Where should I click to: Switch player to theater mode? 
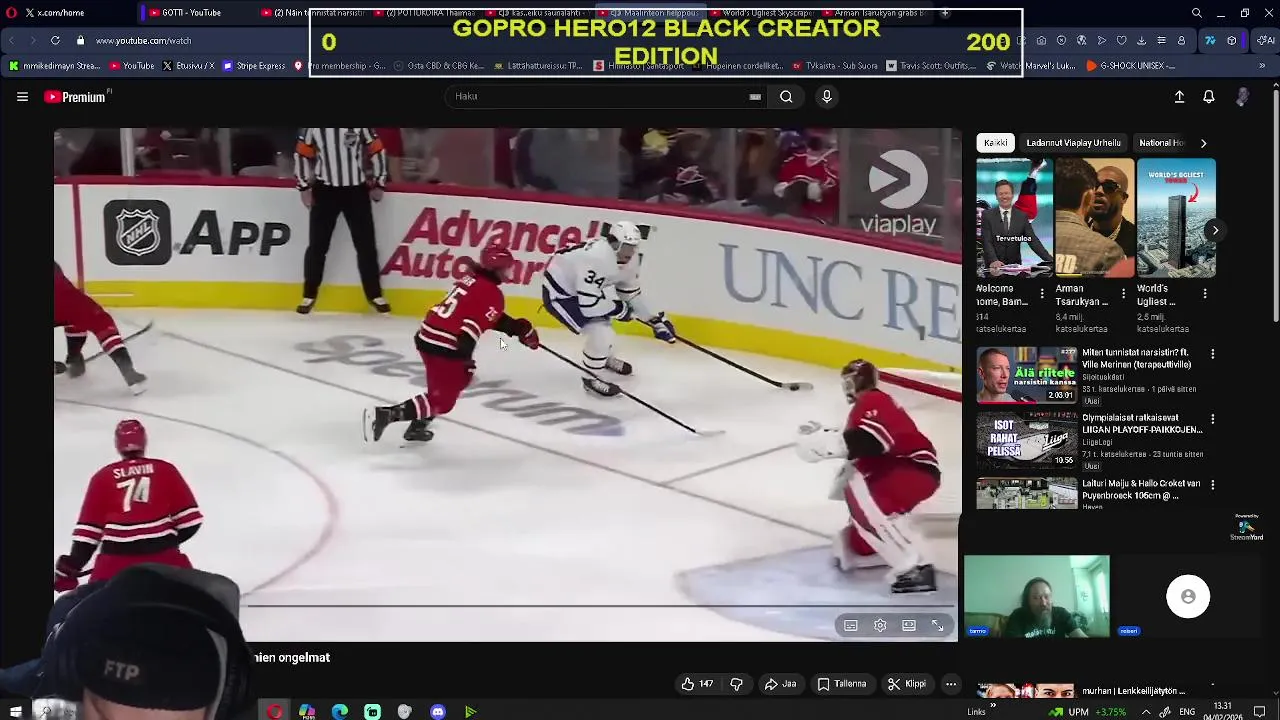pyautogui.click(x=909, y=626)
